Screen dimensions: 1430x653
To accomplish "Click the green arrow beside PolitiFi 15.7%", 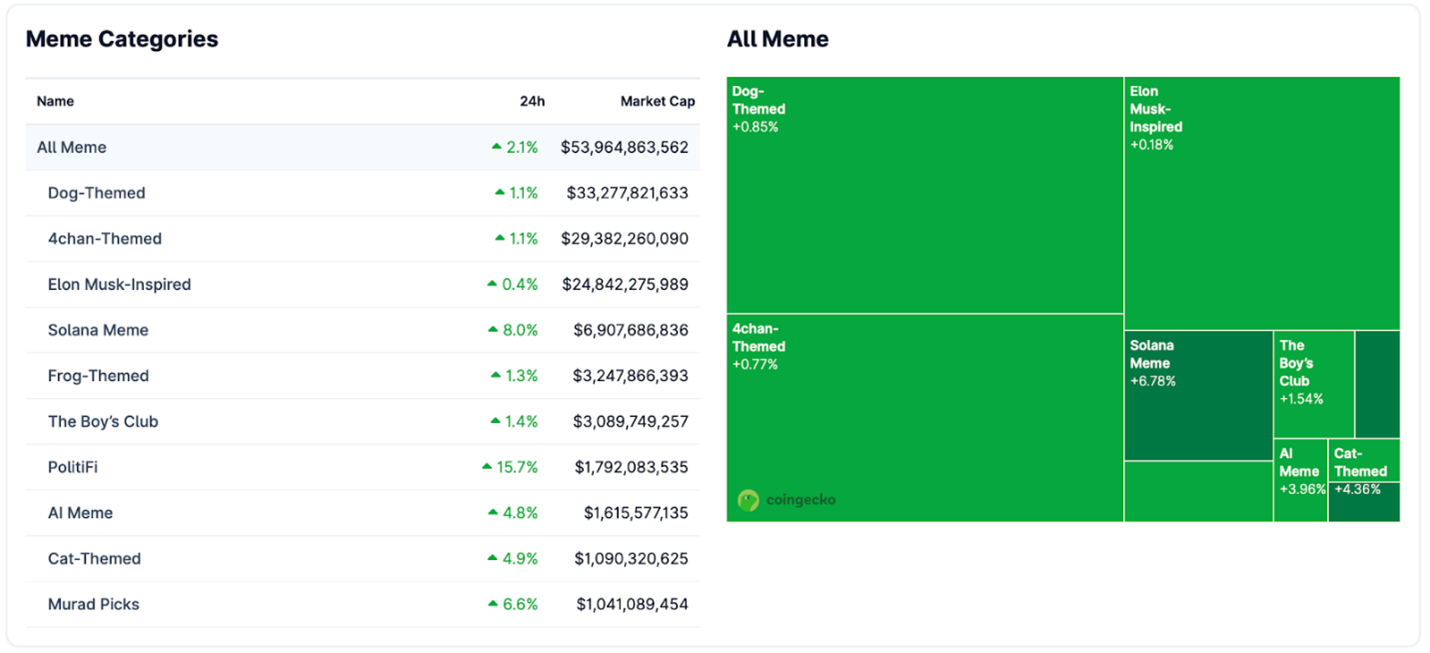I will (487, 467).
